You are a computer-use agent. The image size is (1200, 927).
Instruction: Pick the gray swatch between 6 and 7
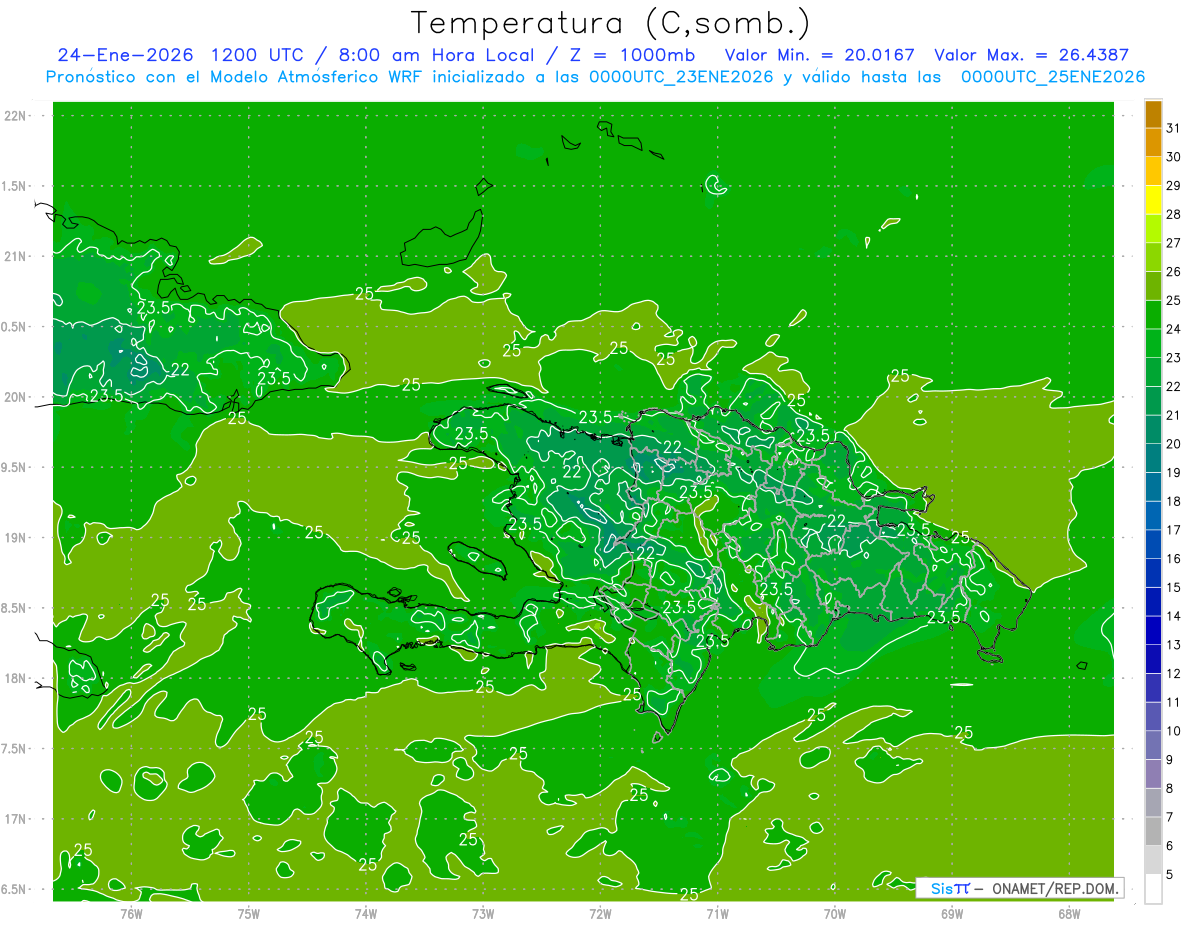pos(1154,831)
